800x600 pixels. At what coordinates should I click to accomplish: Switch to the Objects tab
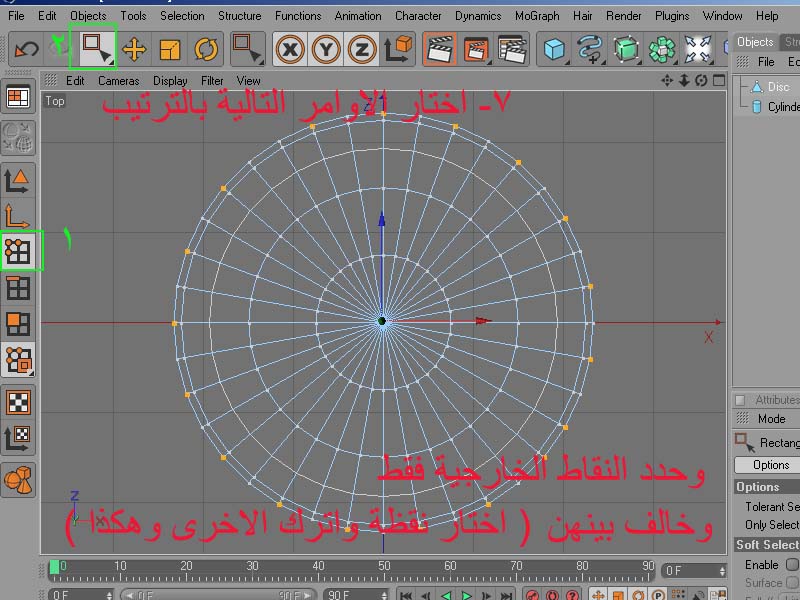point(755,42)
